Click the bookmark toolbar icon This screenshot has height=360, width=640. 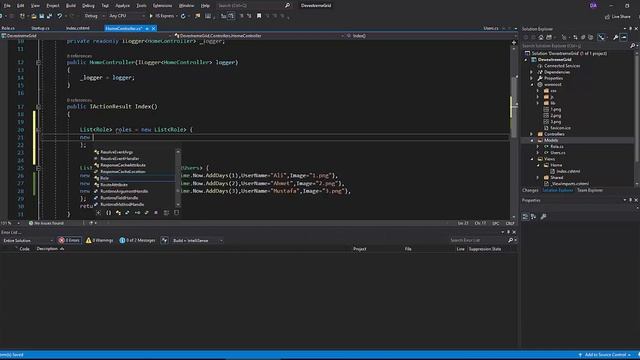tap(259, 16)
